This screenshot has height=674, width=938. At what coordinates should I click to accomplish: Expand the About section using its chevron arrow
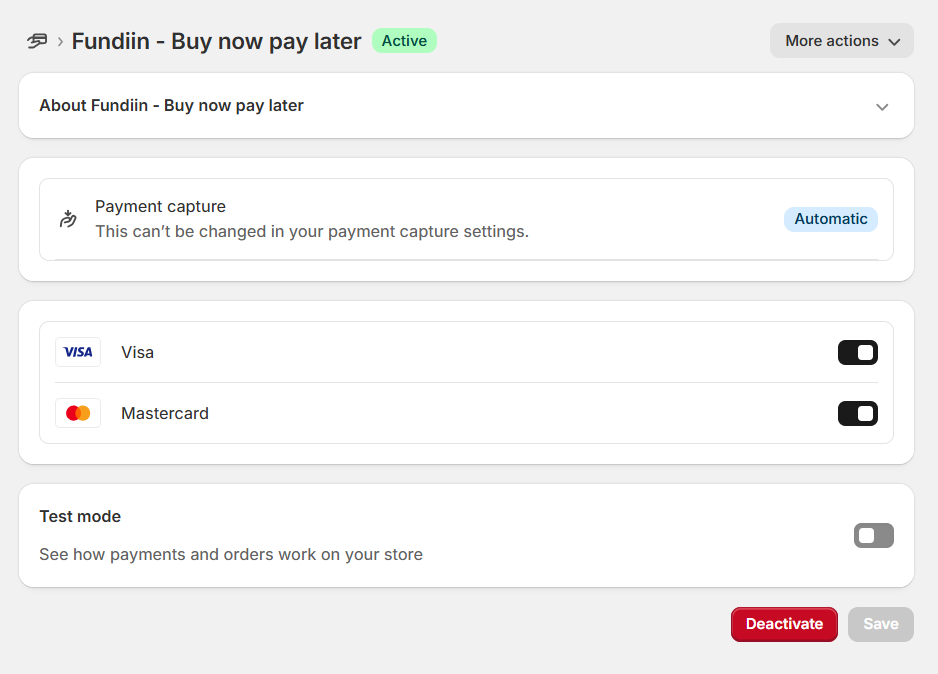click(881, 107)
